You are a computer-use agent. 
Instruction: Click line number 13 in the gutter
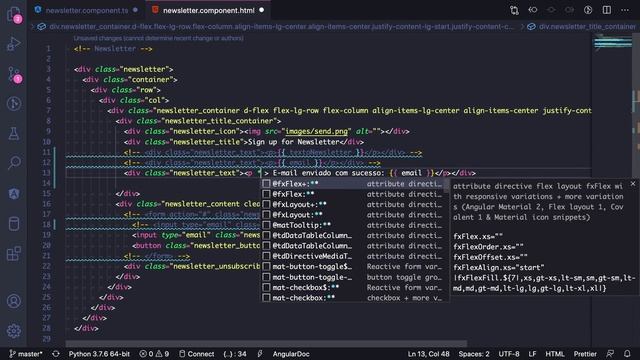pyautogui.click(x=48, y=173)
